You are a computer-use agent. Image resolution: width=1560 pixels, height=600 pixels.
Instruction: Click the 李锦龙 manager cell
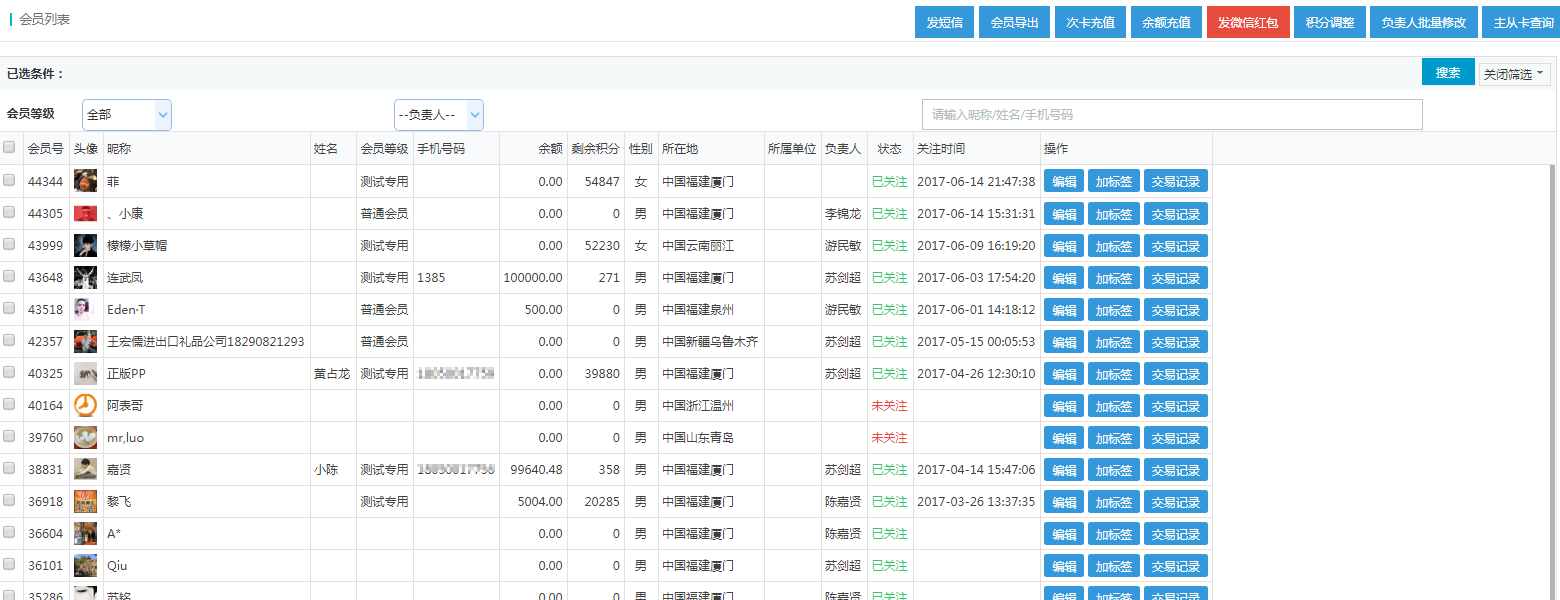pyautogui.click(x=843, y=213)
